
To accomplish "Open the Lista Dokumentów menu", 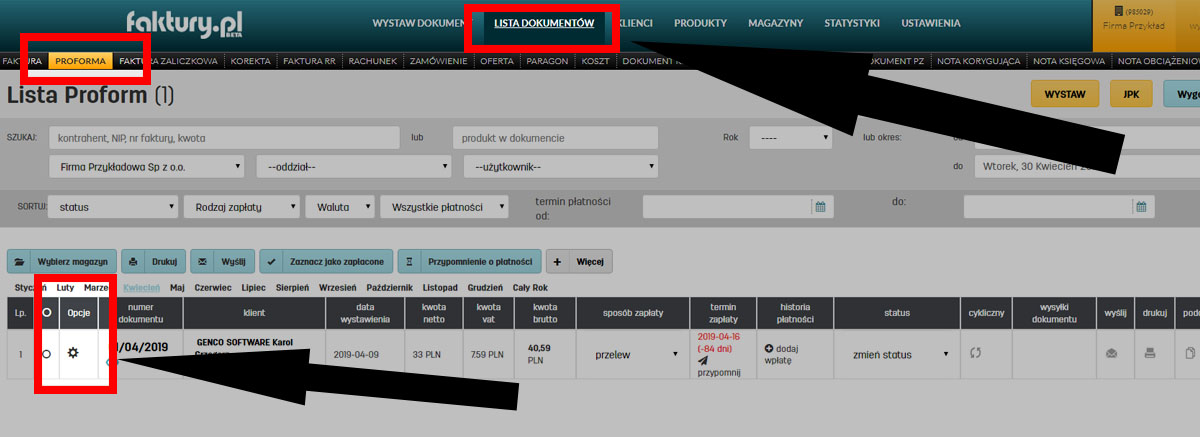I will click(x=544, y=22).
